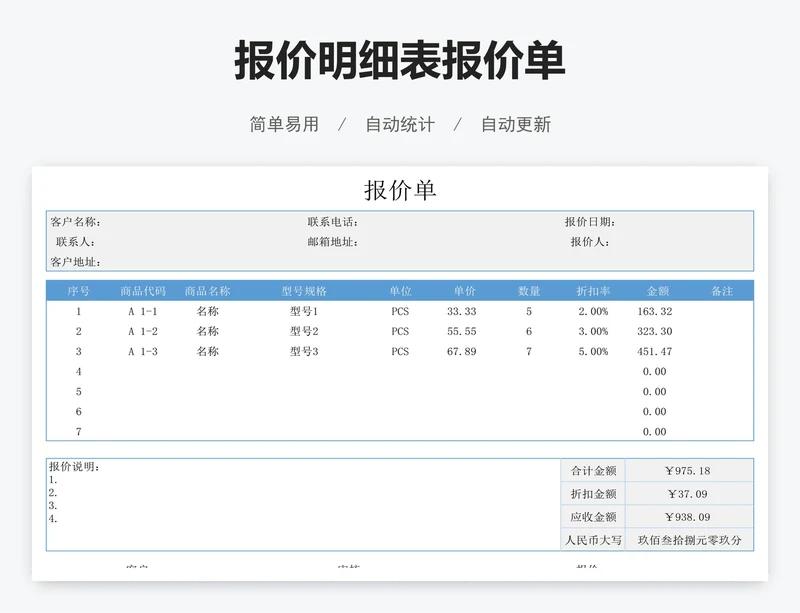
Task: Select the 客户地址 label
Action: pyautogui.click(x=76, y=262)
